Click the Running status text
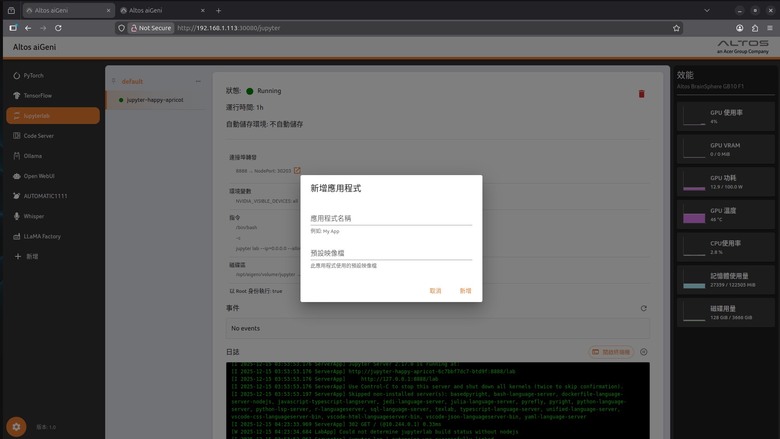 [269, 91]
